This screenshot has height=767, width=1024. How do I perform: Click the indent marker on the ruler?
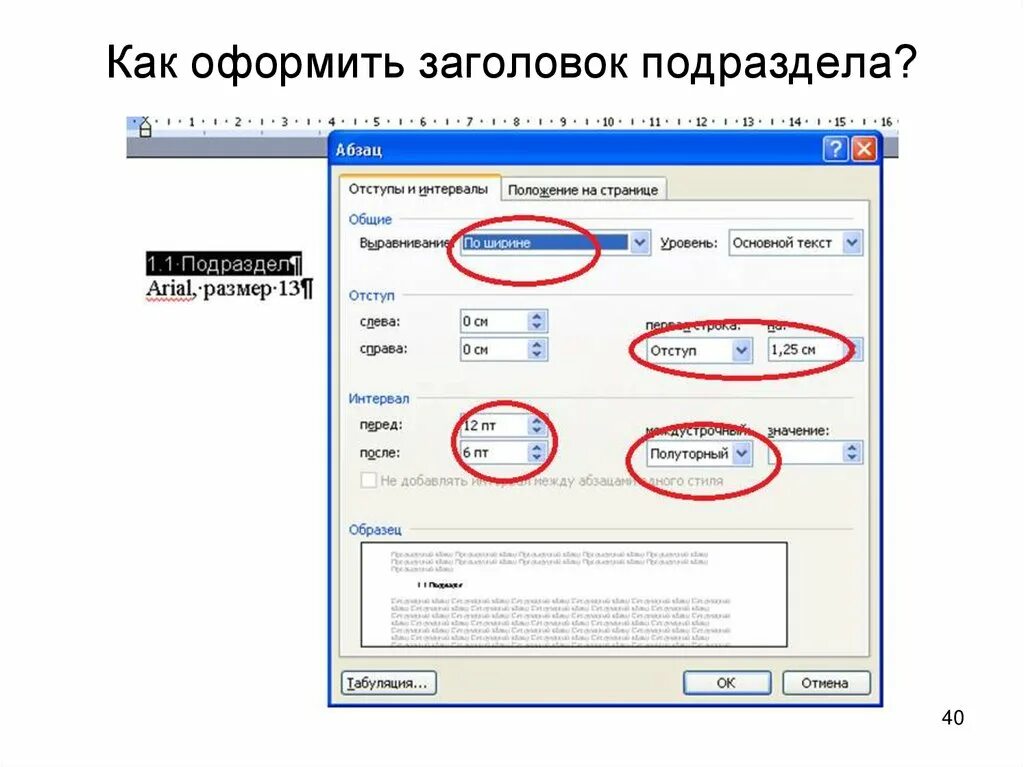pyautogui.click(x=145, y=127)
